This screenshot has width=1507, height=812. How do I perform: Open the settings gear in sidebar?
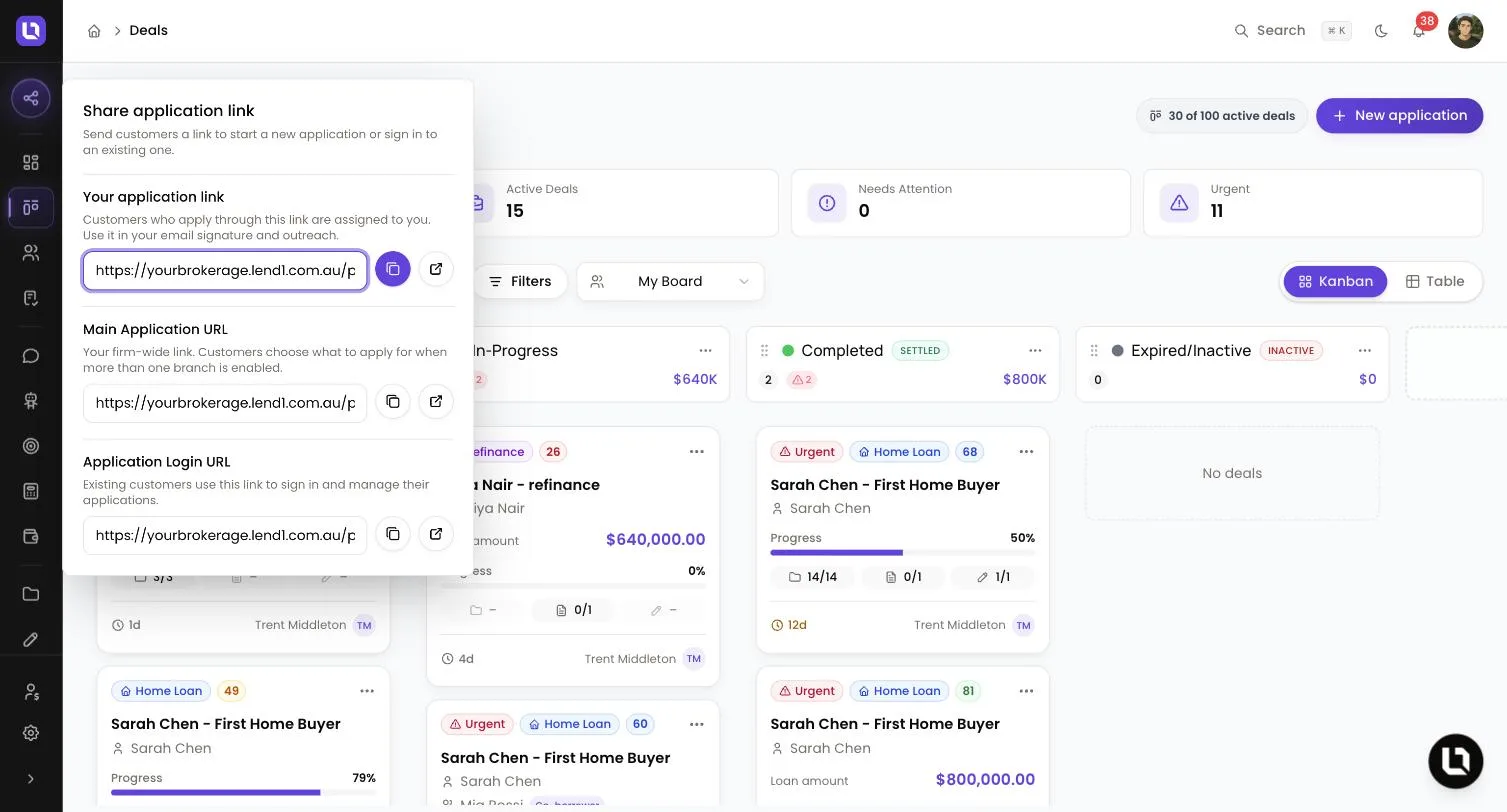pos(31,733)
